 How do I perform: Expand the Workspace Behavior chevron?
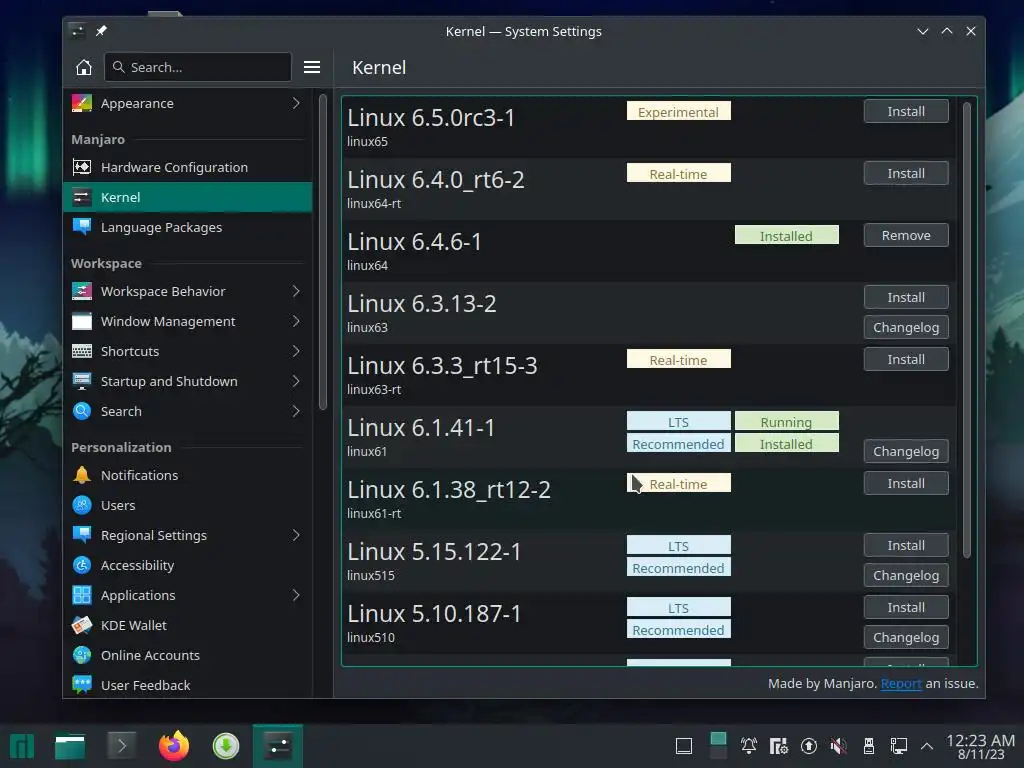296,291
